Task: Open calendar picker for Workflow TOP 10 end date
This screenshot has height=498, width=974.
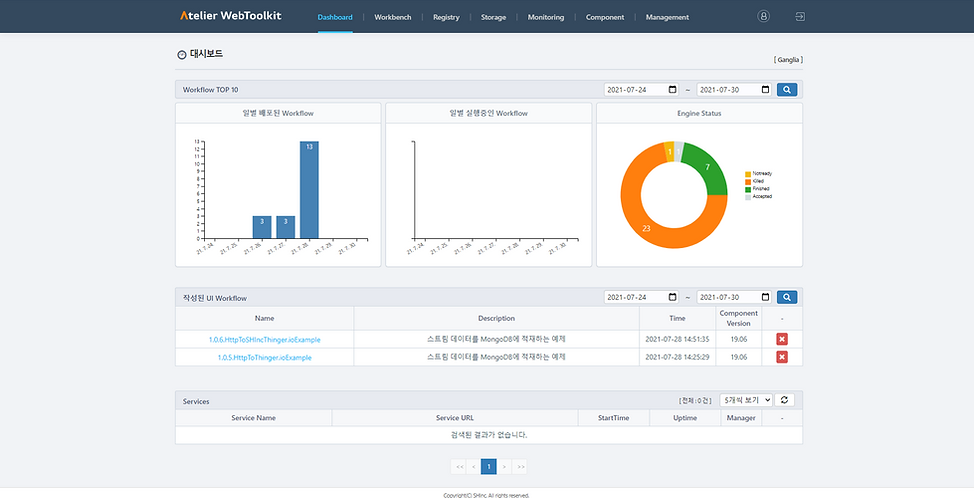Action: (x=765, y=90)
